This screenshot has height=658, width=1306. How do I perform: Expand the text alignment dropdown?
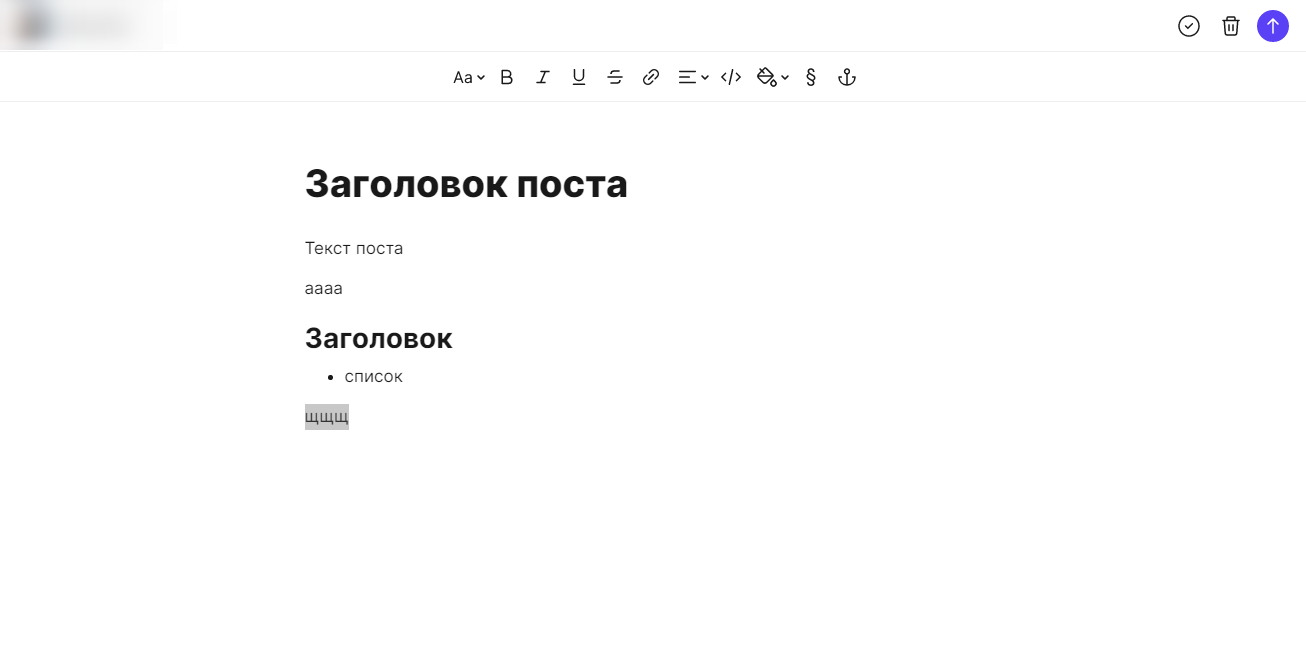694,77
